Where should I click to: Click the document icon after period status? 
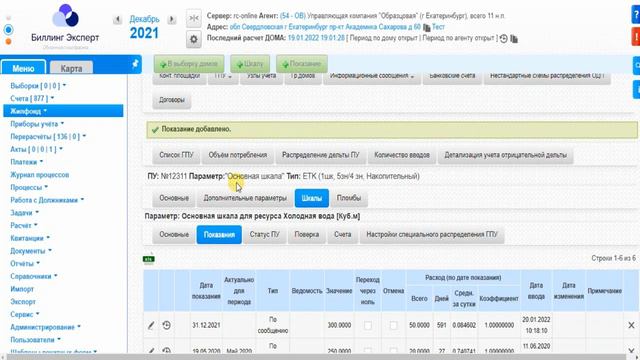[x=514, y=38]
